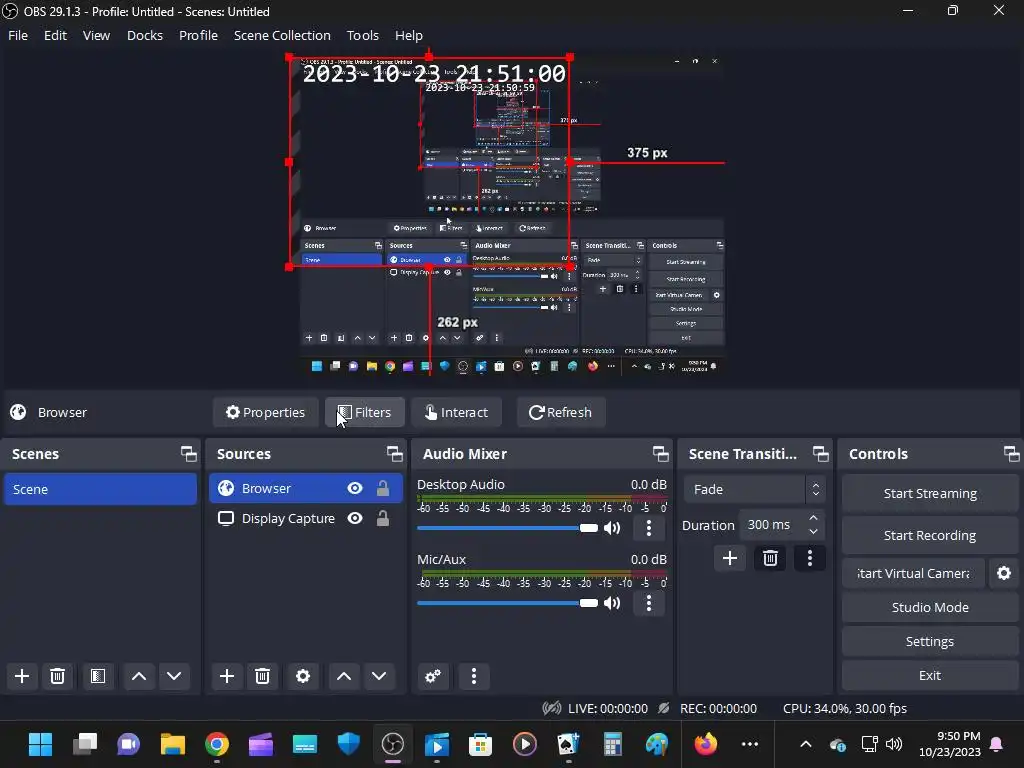Click Start Streaming button
The height and width of the screenshot is (768, 1024).
930,494
